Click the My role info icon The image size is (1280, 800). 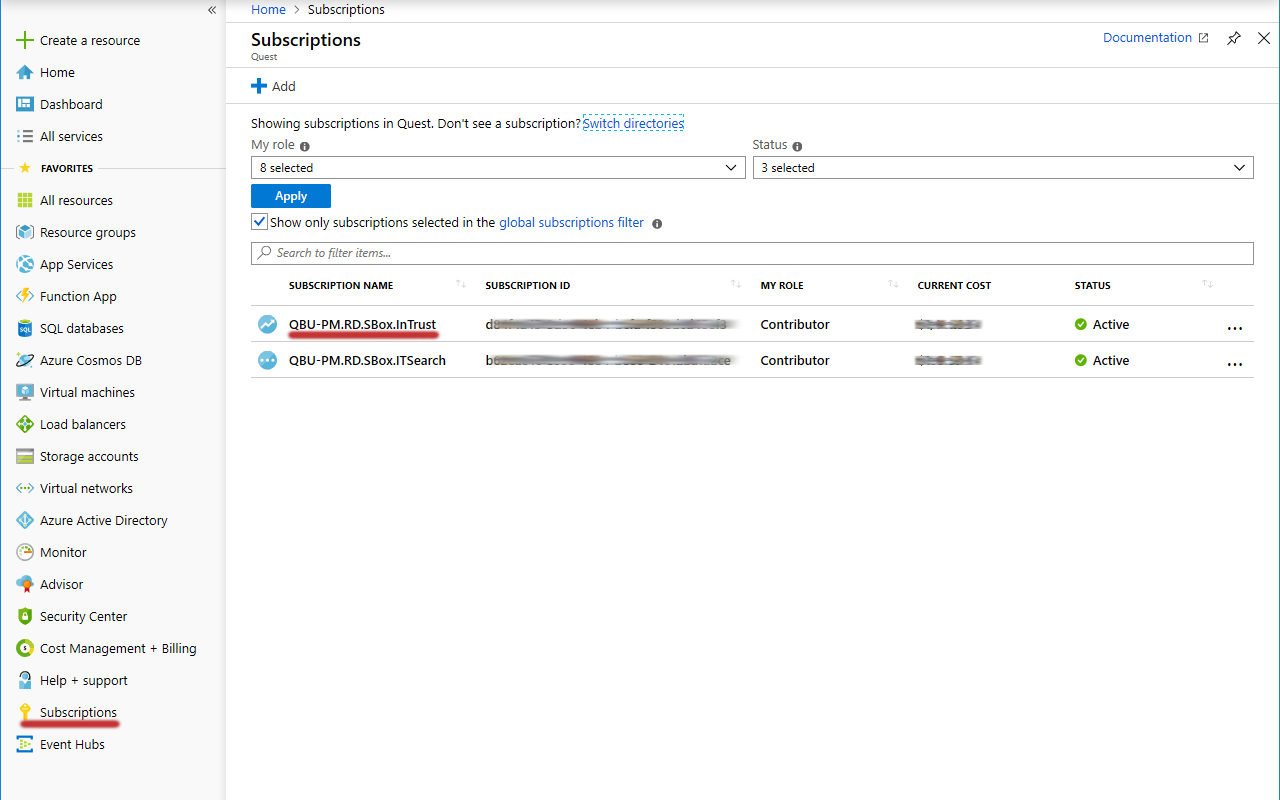(x=305, y=146)
